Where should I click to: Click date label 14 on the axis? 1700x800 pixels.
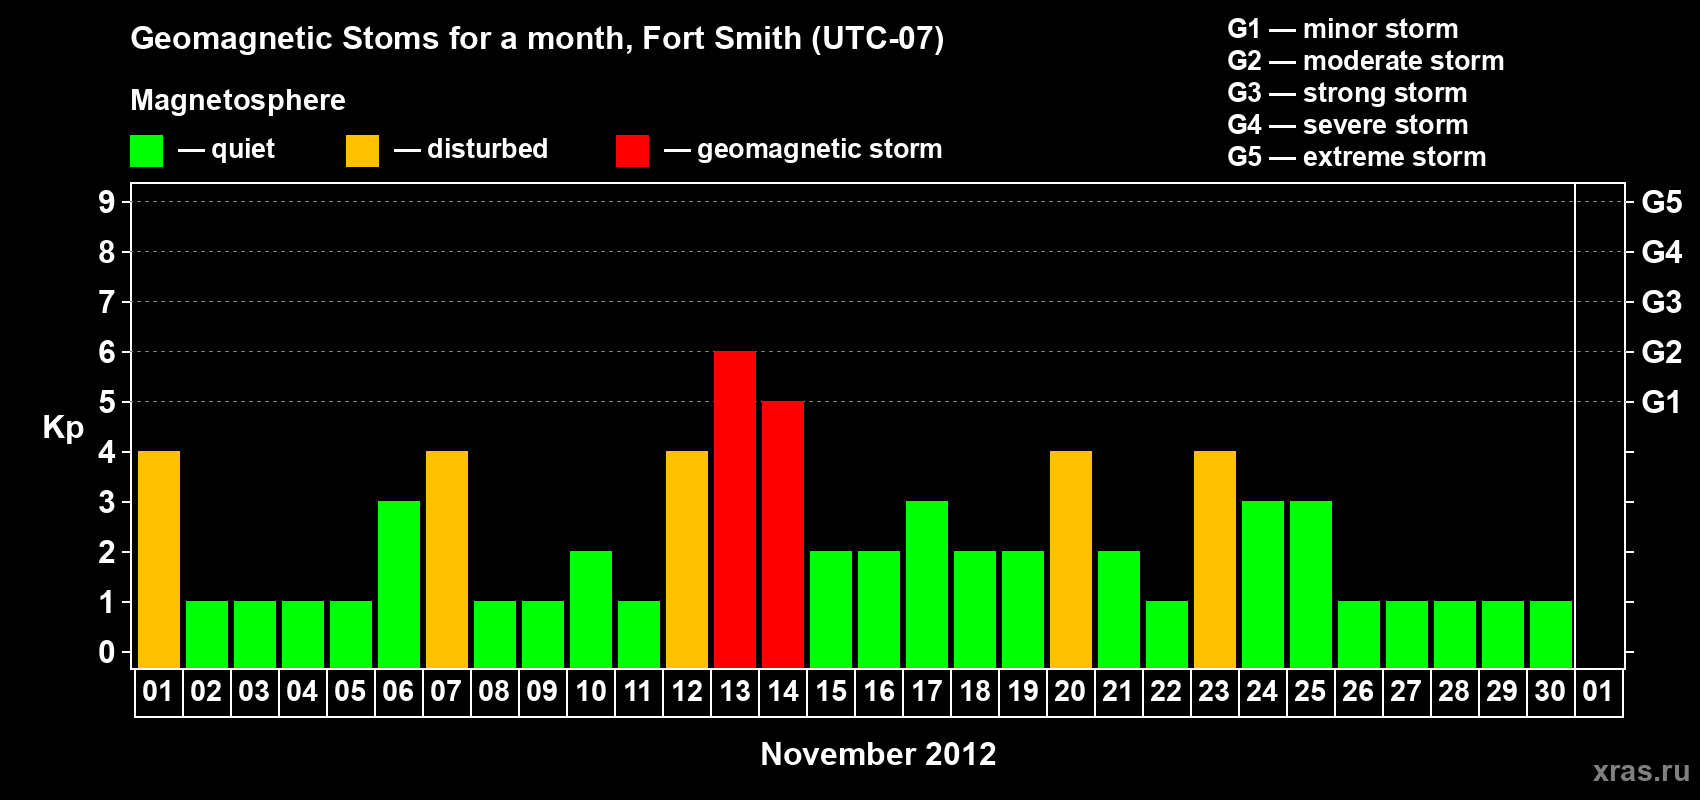(x=783, y=691)
